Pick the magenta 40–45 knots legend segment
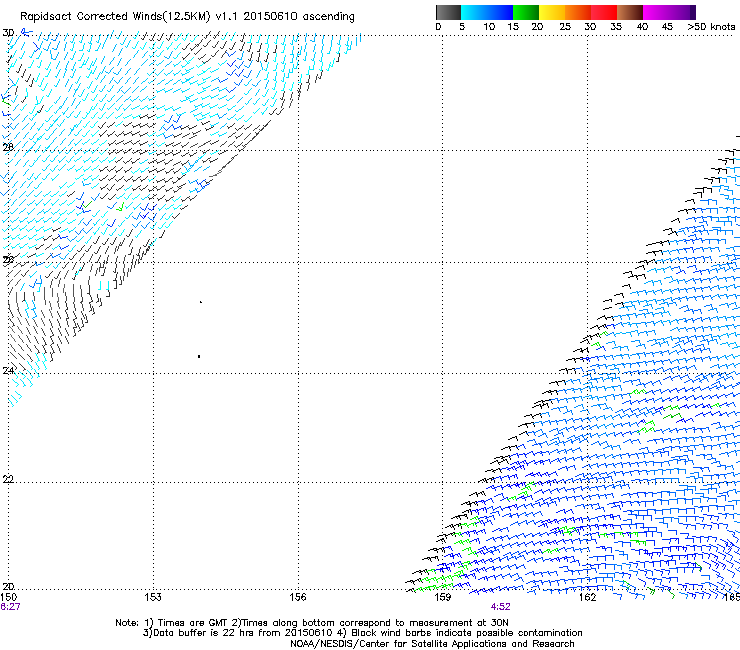The image size is (740, 650). [656, 12]
